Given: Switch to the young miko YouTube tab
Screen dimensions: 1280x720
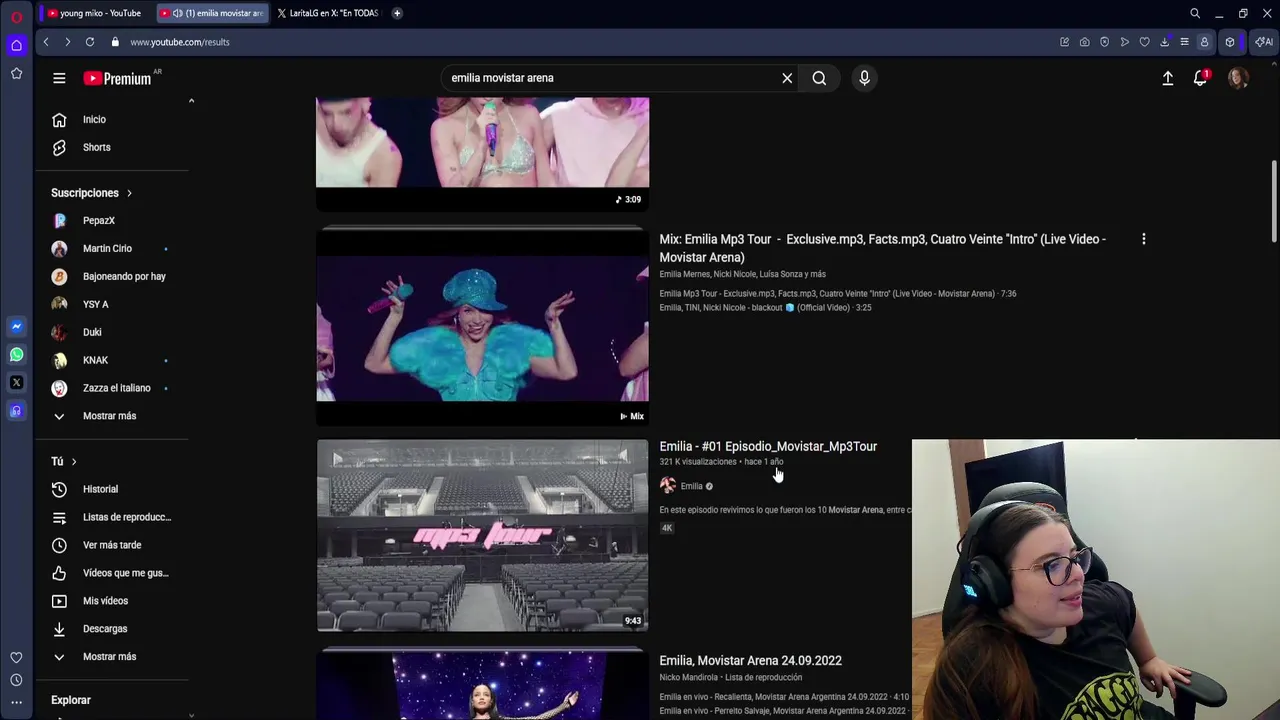Looking at the screenshot, I should point(94,13).
